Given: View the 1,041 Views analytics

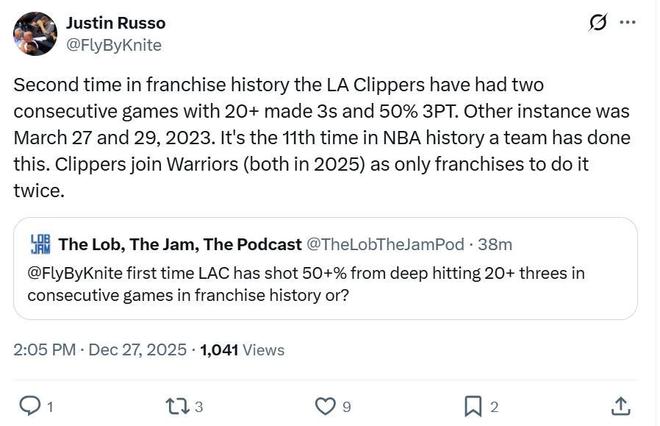Looking at the screenshot, I should pos(242,350).
